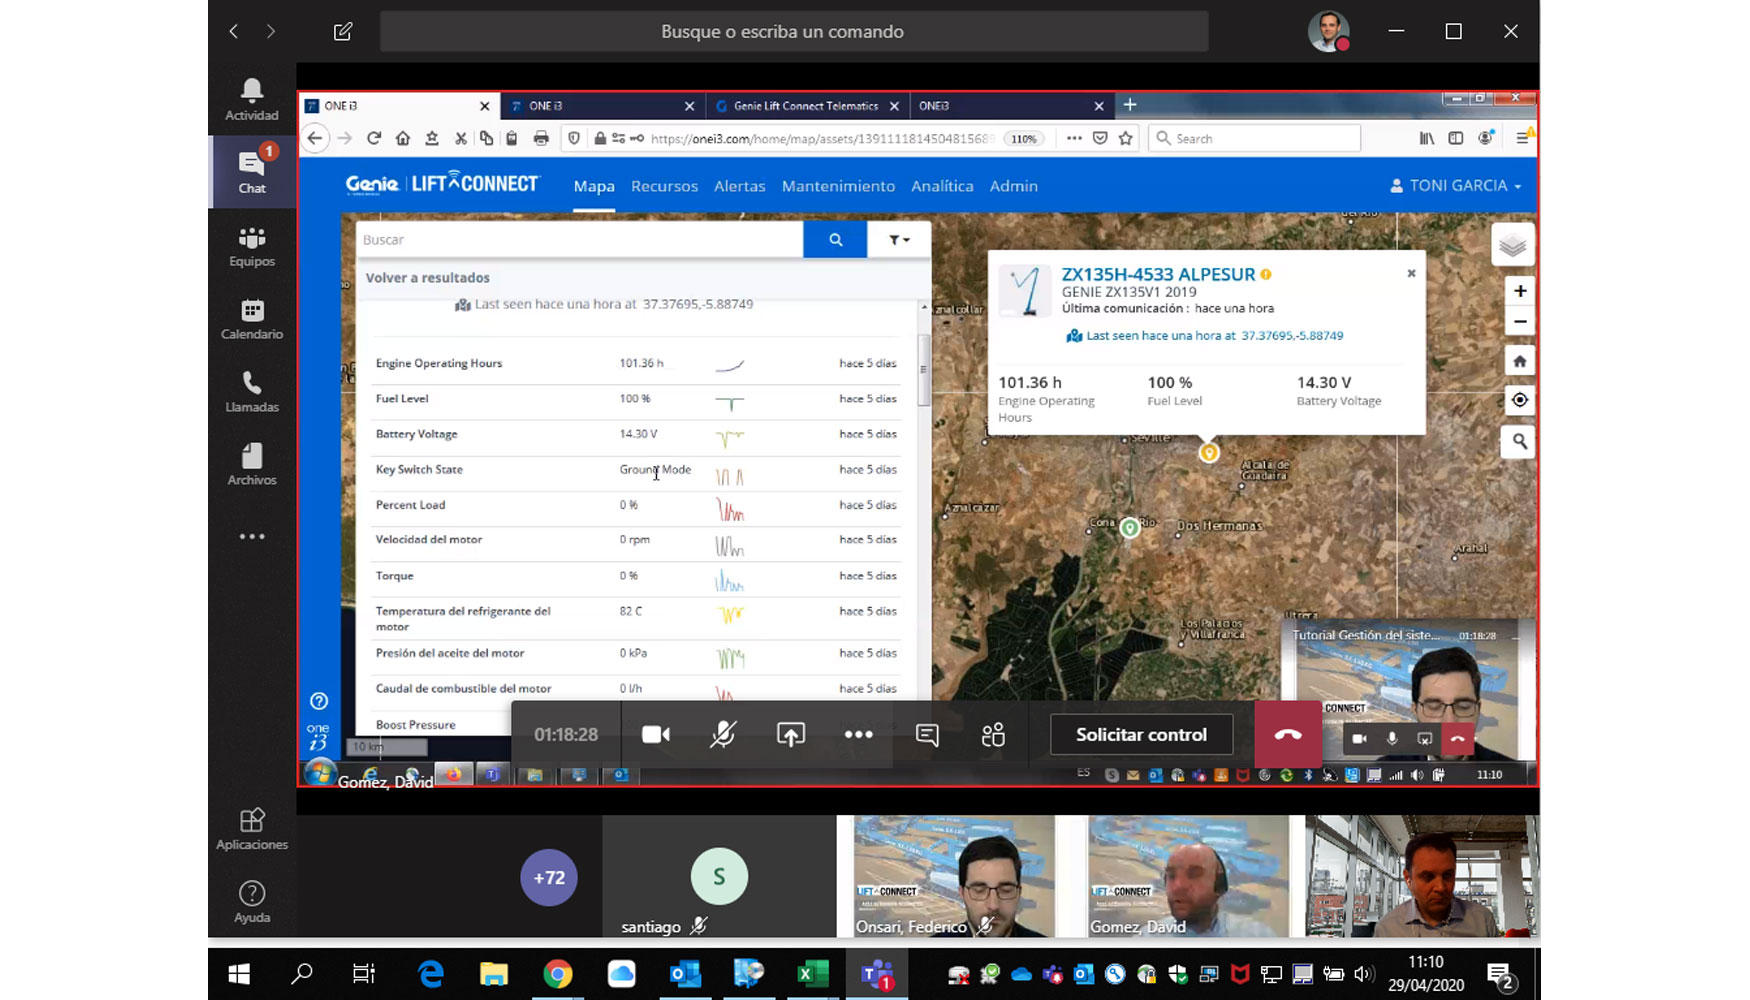The image size is (1750, 1000).
Task: Open Mantenimiento menu in Lift Connect
Action: pyautogui.click(x=838, y=186)
